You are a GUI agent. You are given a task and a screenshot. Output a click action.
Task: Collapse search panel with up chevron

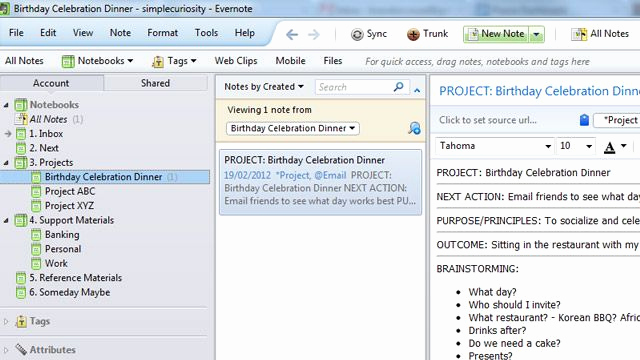[417, 90]
